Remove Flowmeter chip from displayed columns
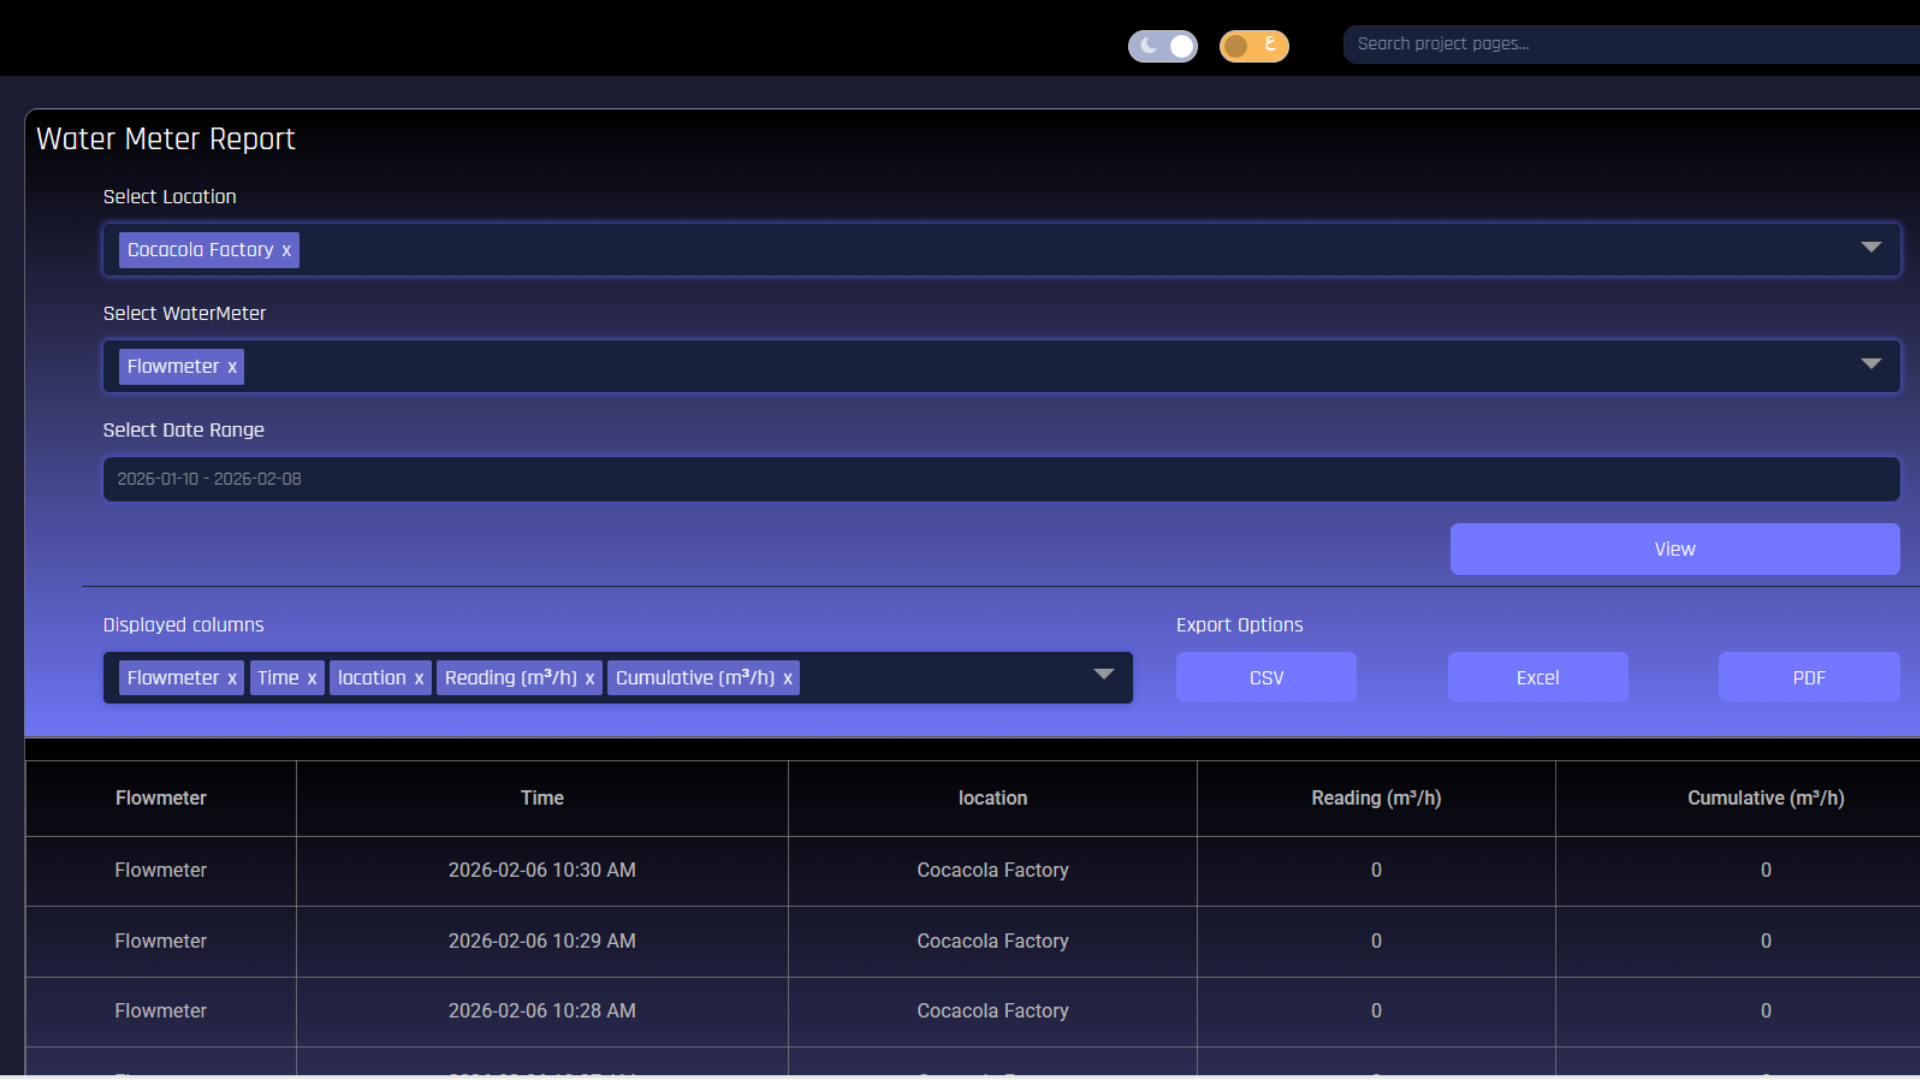Viewport: 1920px width, 1080px height. (x=232, y=678)
